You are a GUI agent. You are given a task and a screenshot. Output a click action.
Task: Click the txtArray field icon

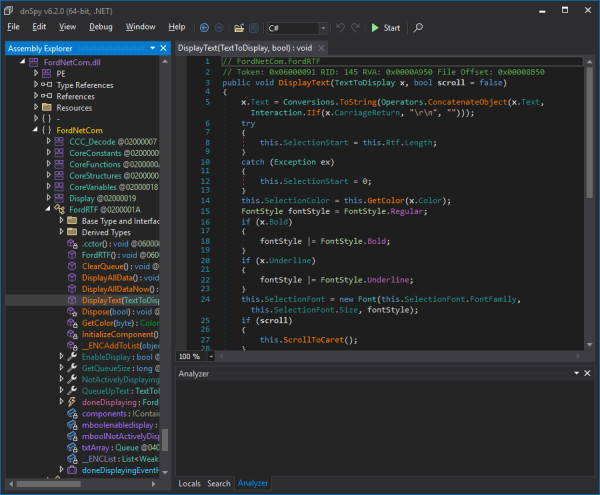(72, 447)
